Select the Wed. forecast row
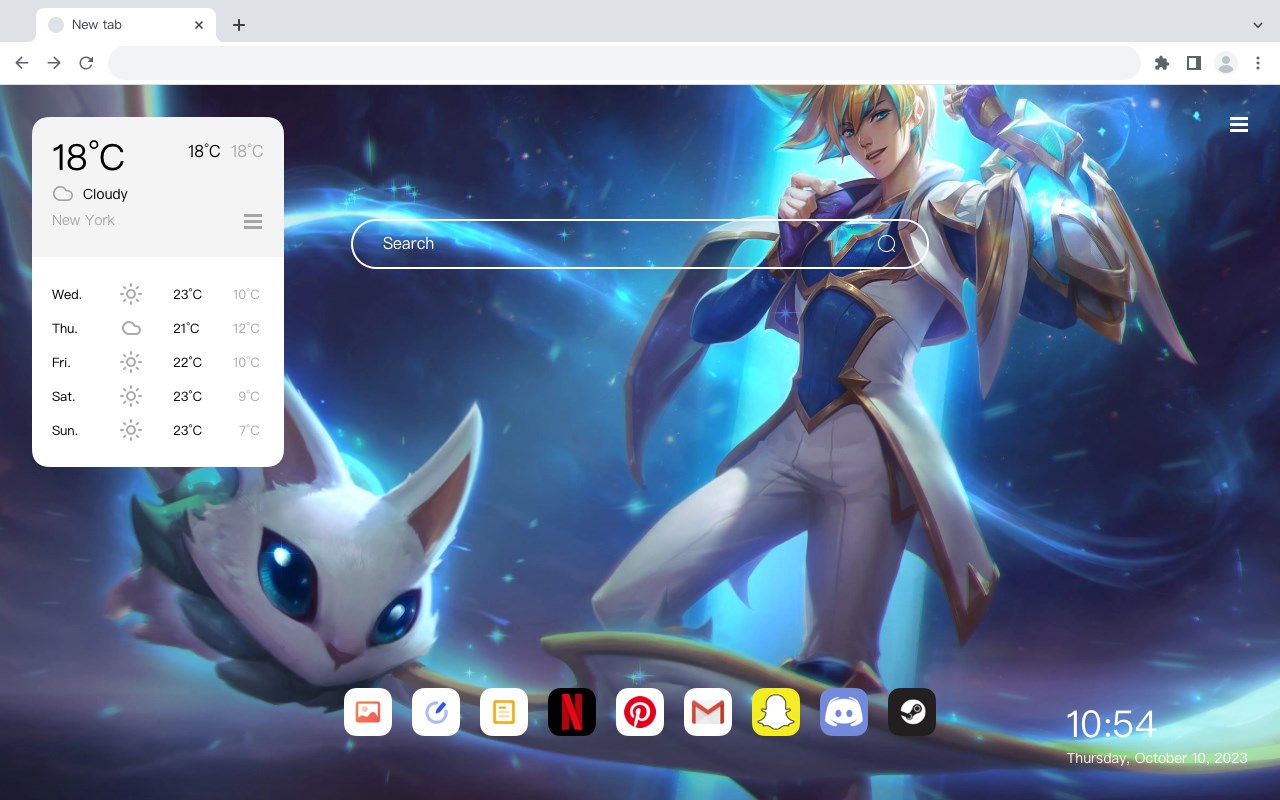The image size is (1280, 800). pos(158,294)
